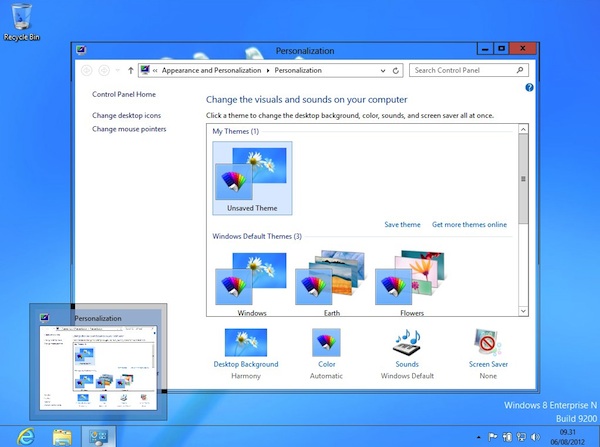
Task: Open Action Center flag tray icon
Action: 493,437
